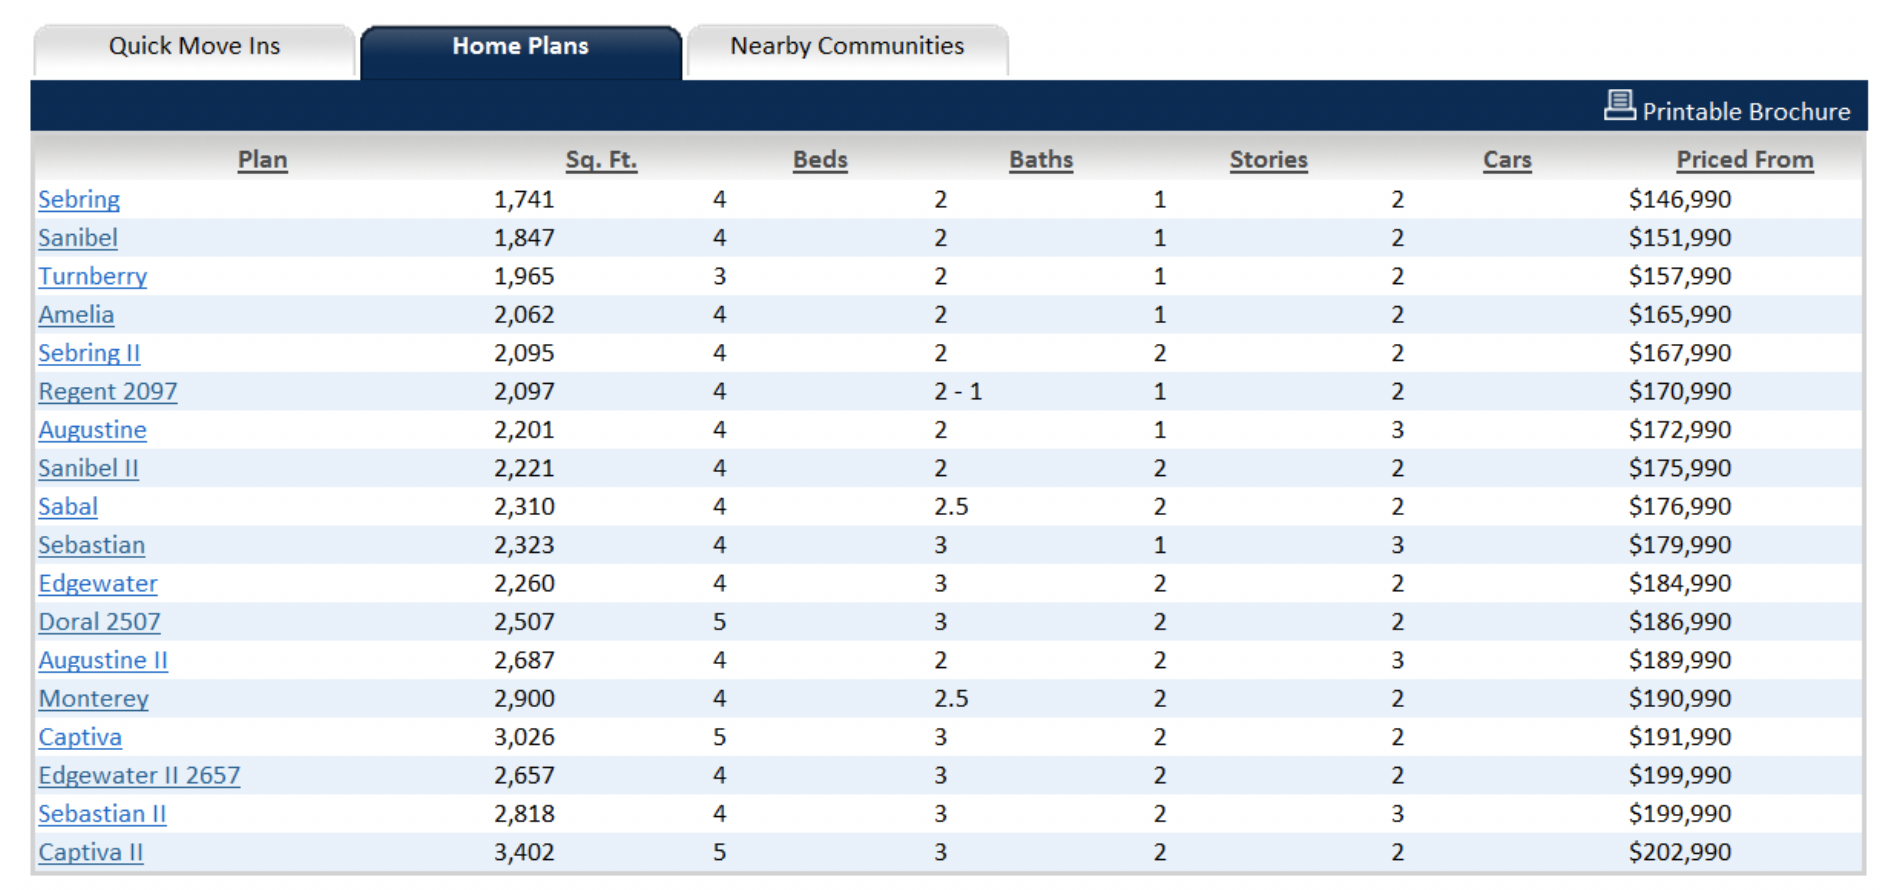The height and width of the screenshot is (890, 1896).
Task: Click the 2,900 square feet value
Action: (524, 699)
